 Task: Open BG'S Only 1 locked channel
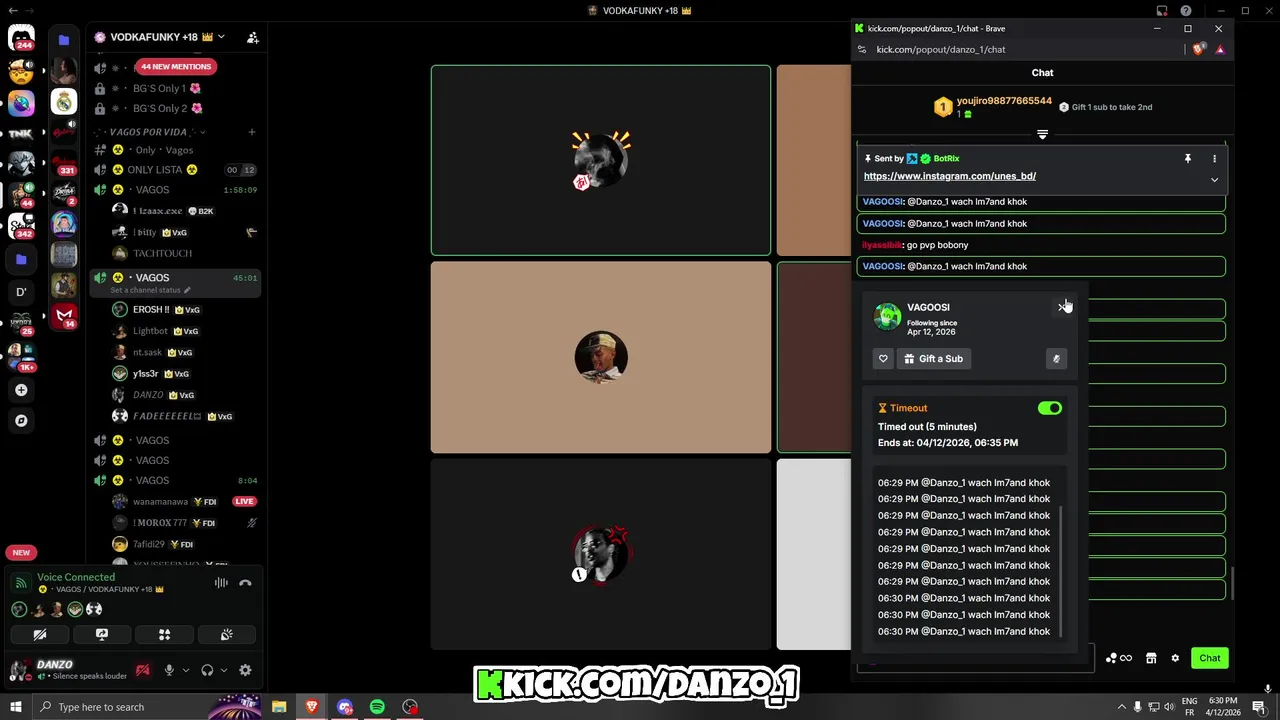[176, 88]
